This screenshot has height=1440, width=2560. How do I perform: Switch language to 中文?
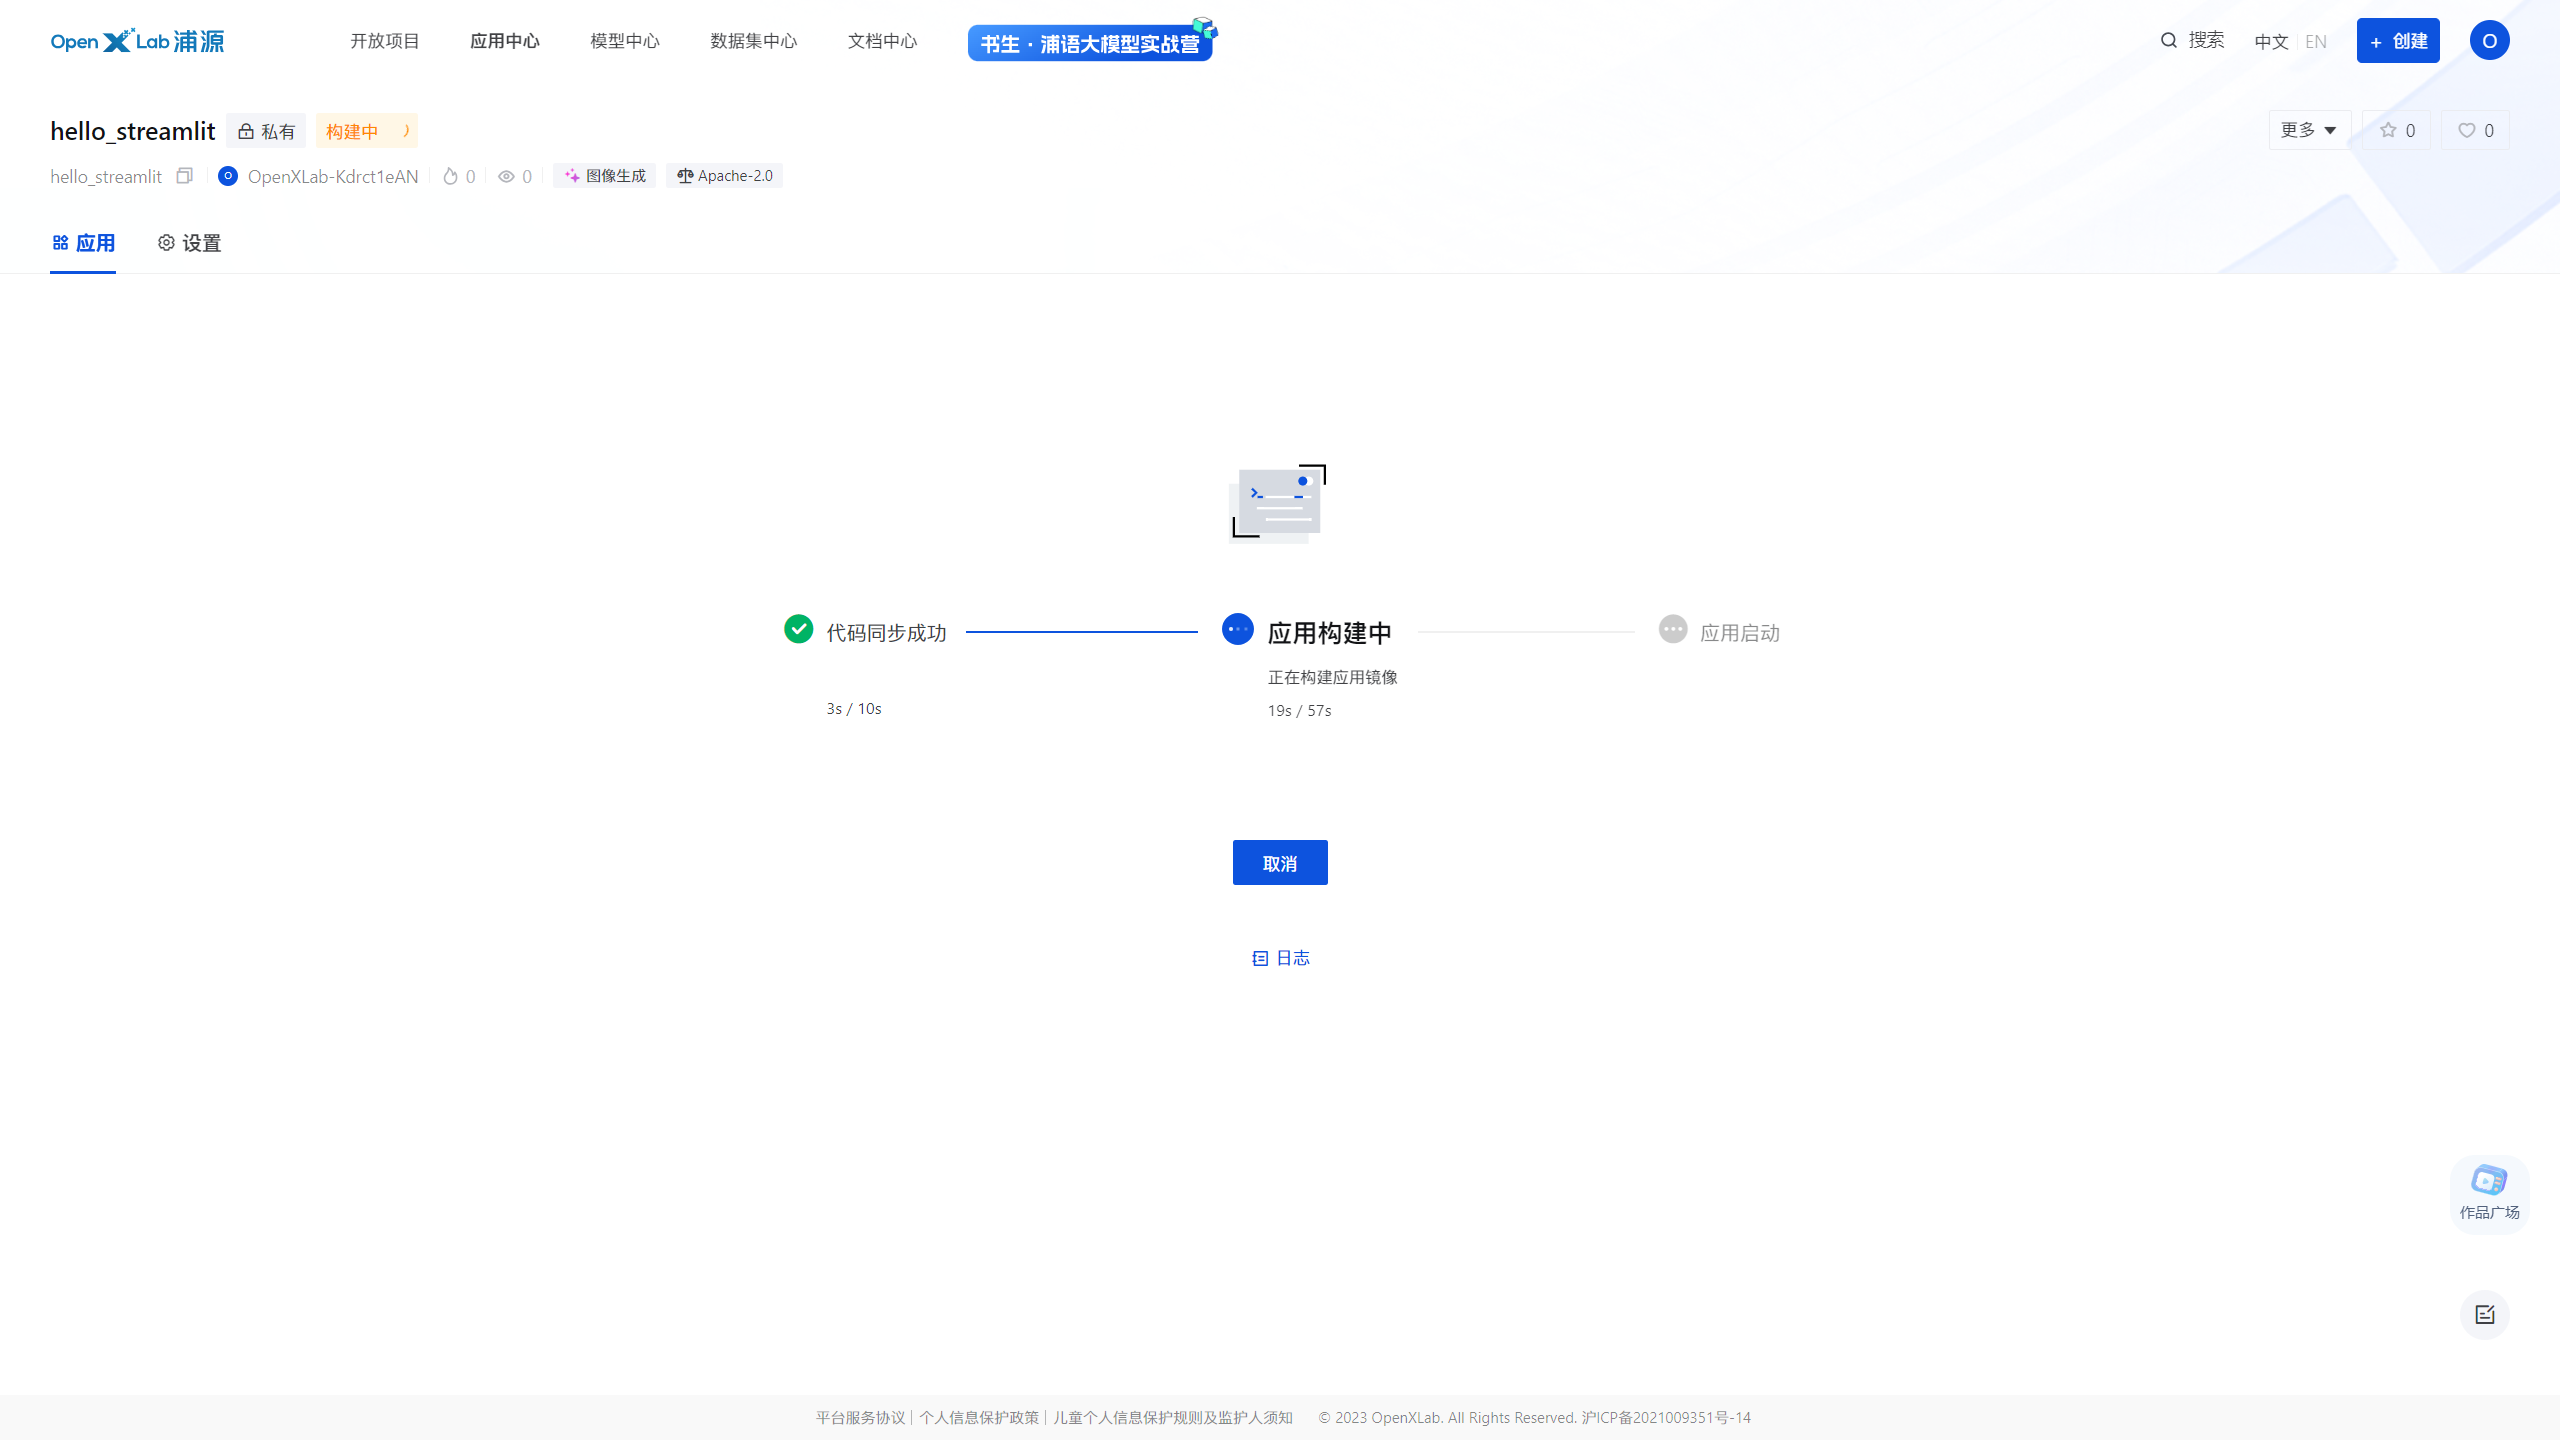[2271, 41]
